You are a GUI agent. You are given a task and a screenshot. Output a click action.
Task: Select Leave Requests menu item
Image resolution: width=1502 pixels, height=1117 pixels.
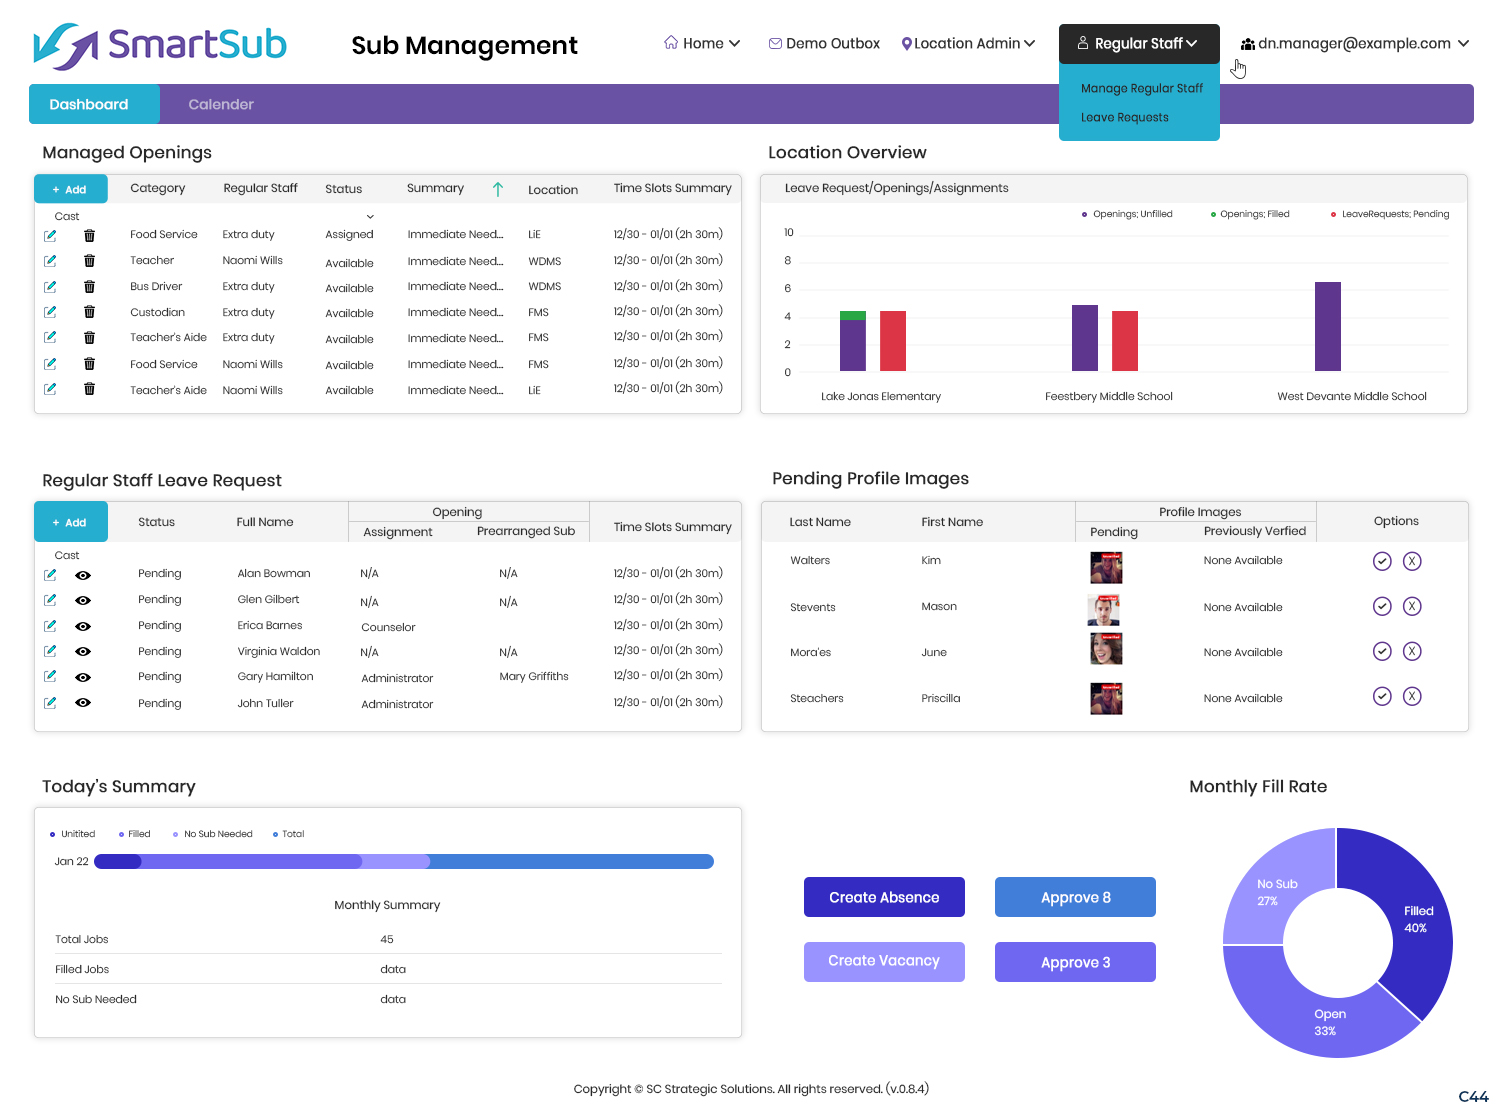coord(1124,117)
